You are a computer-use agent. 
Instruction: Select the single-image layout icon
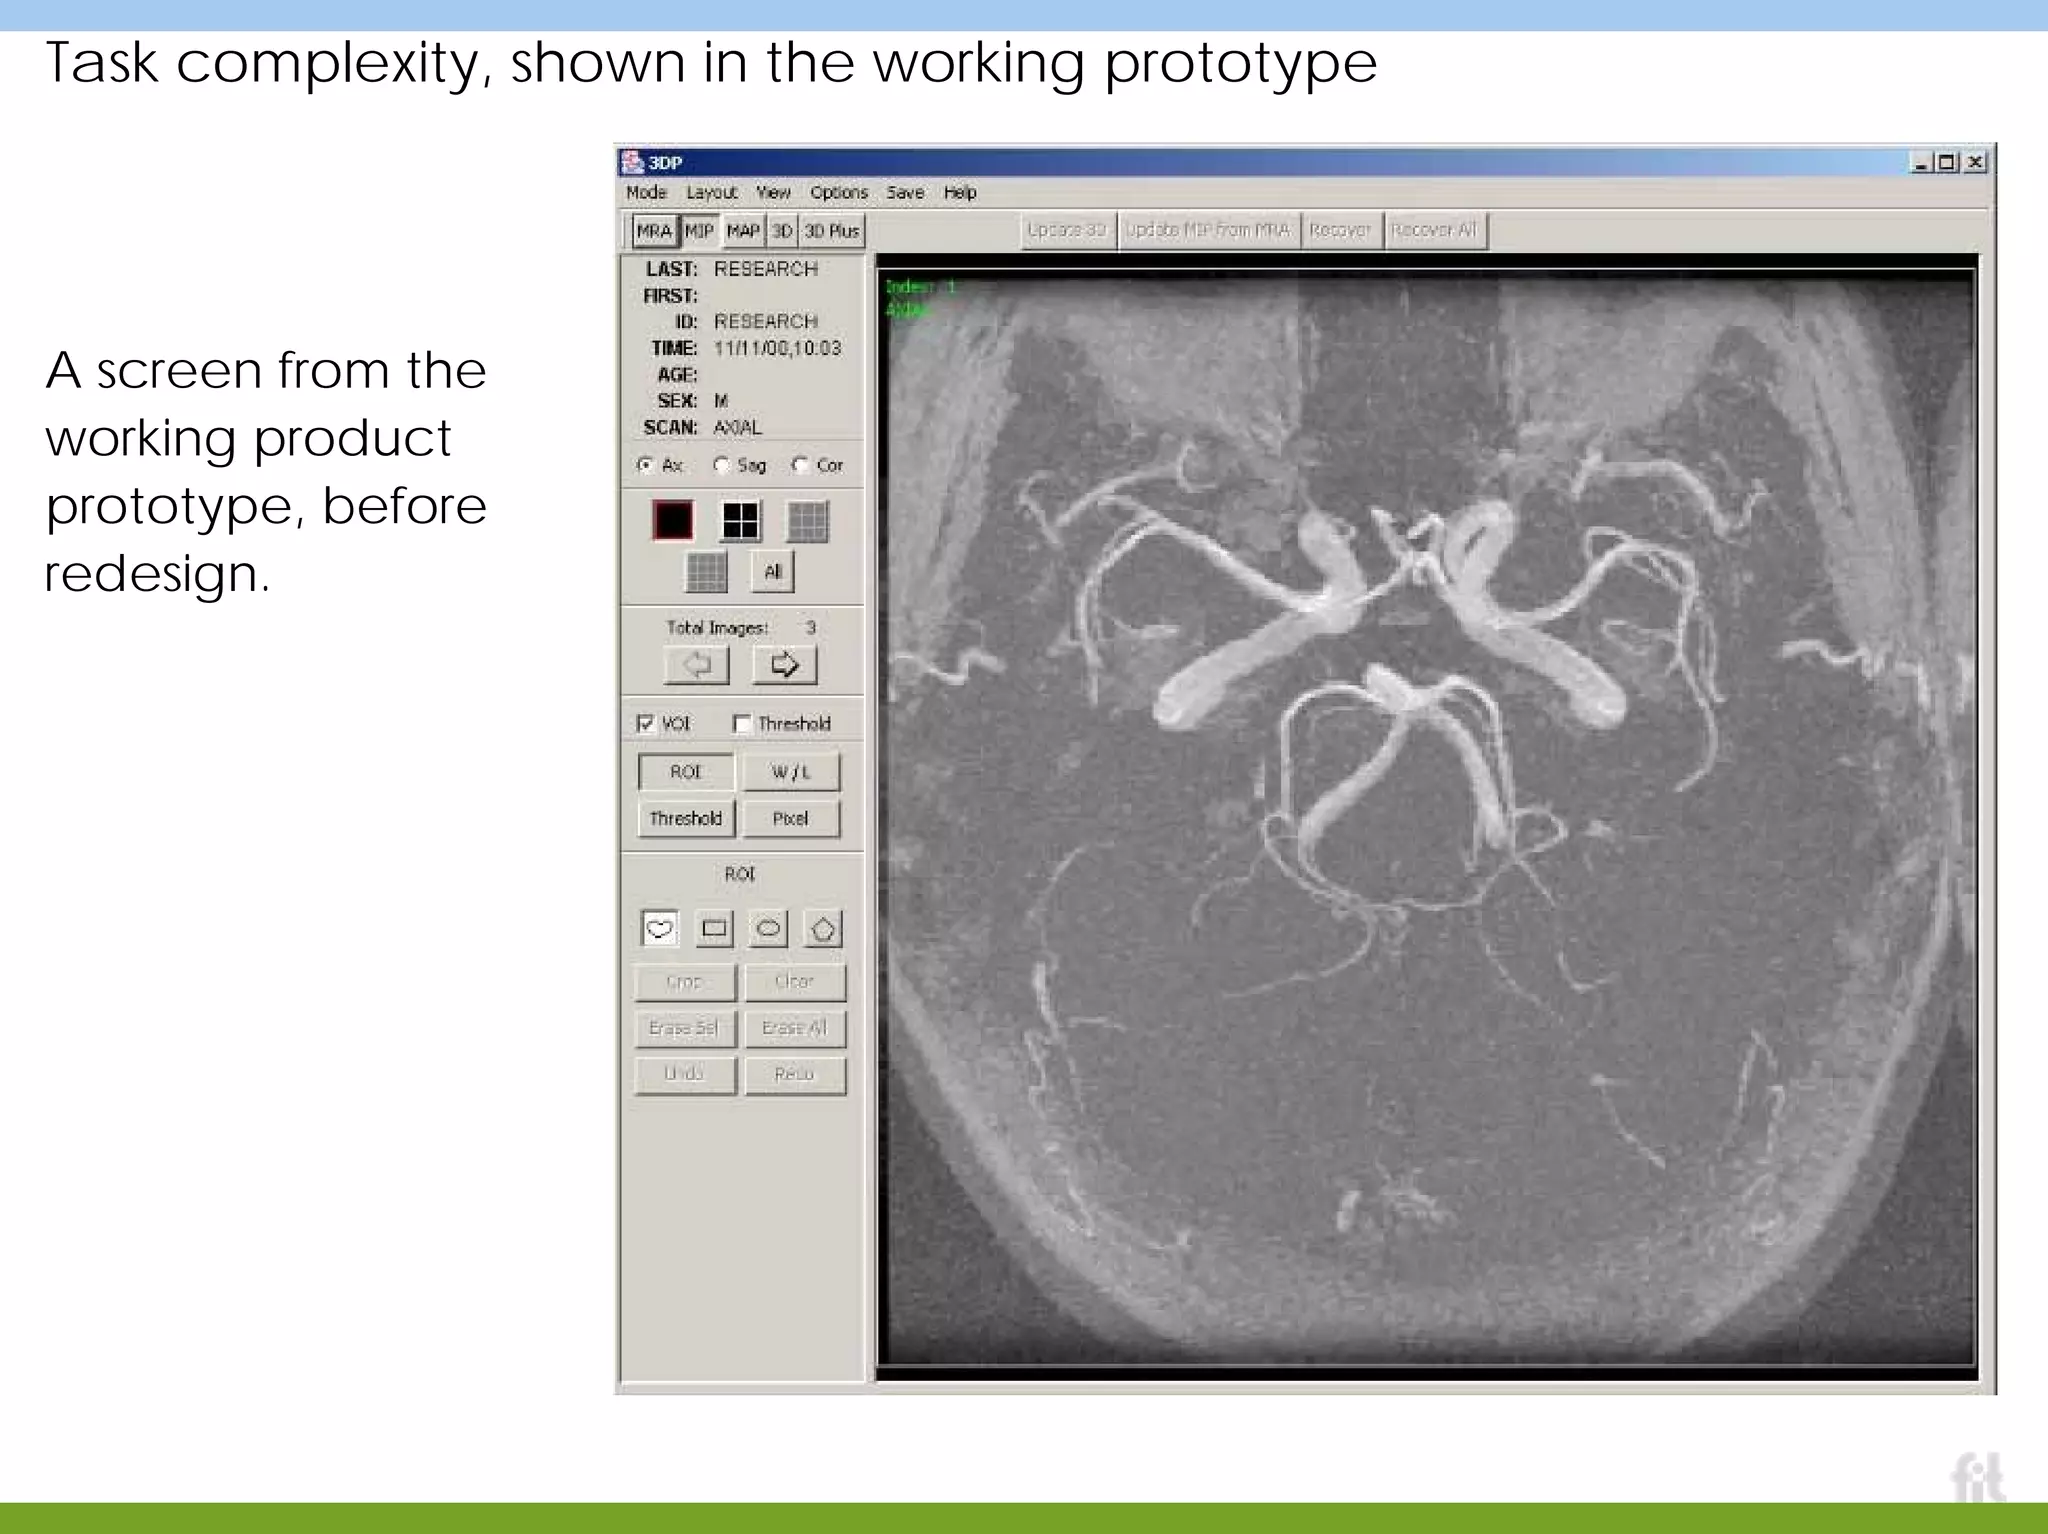pyautogui.click(x=672, y=520)
